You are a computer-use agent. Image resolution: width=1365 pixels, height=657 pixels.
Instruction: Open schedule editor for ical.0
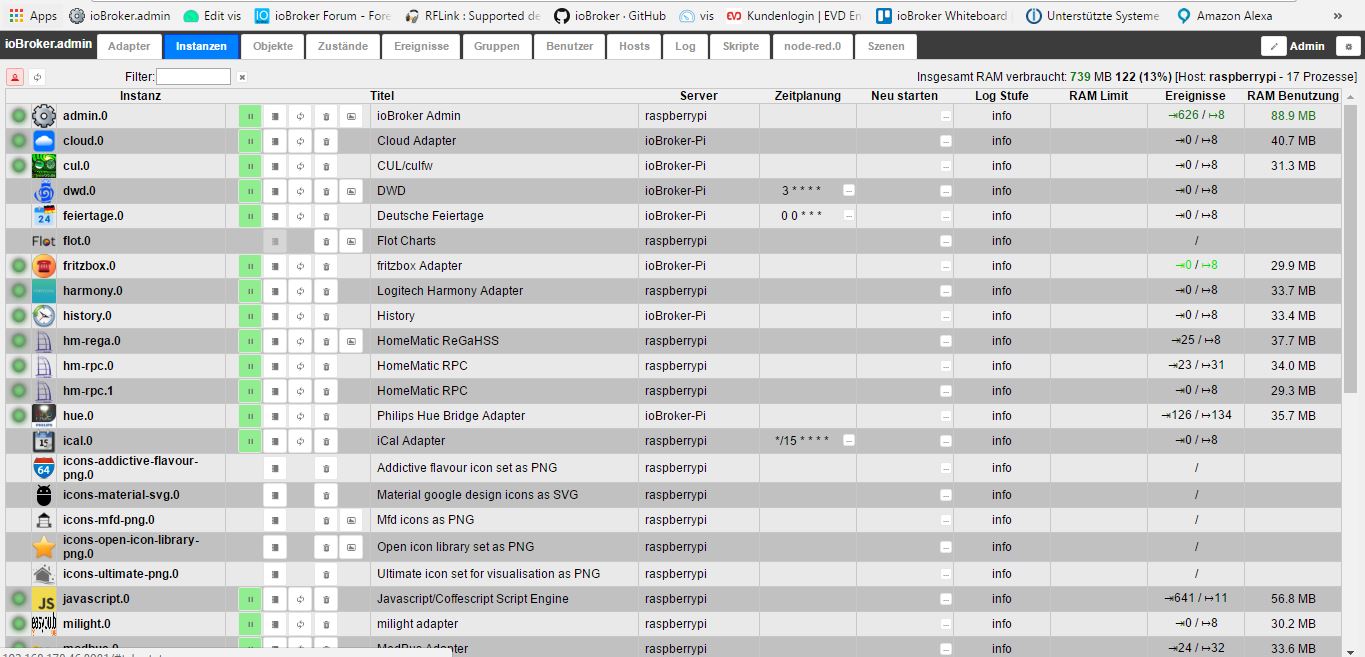tap(849, 440)
